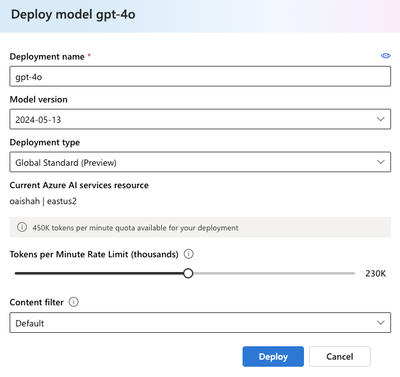Click the chevron arrow in Model version field
The image size is (400, 377).
click(x=381, y=119)
